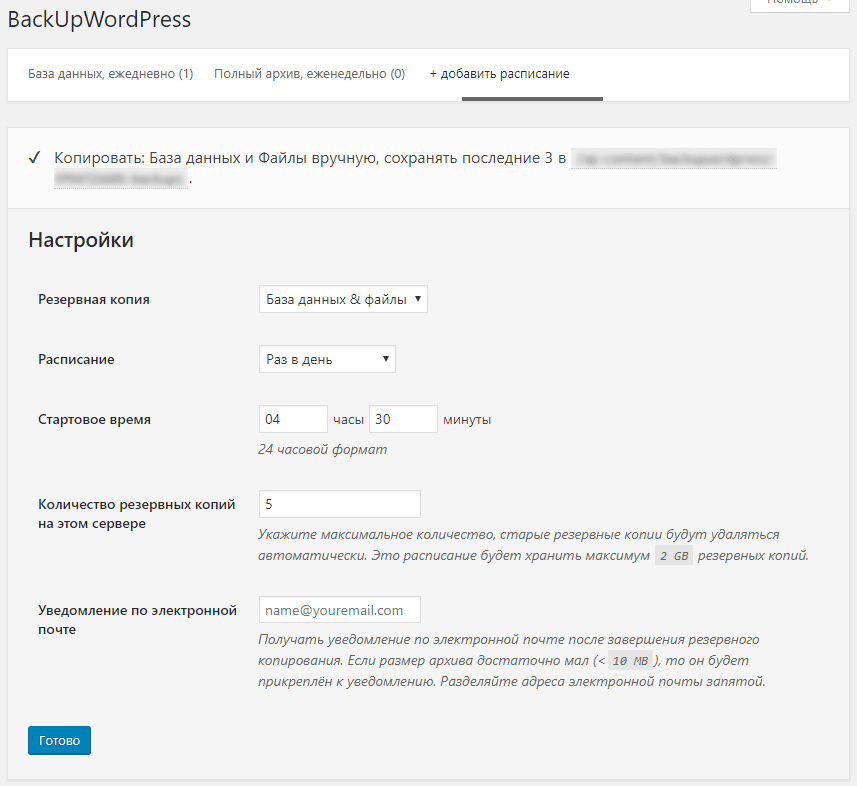Select the + добавить расписание tab
The image size is (857, 786).
pos(499,74)
